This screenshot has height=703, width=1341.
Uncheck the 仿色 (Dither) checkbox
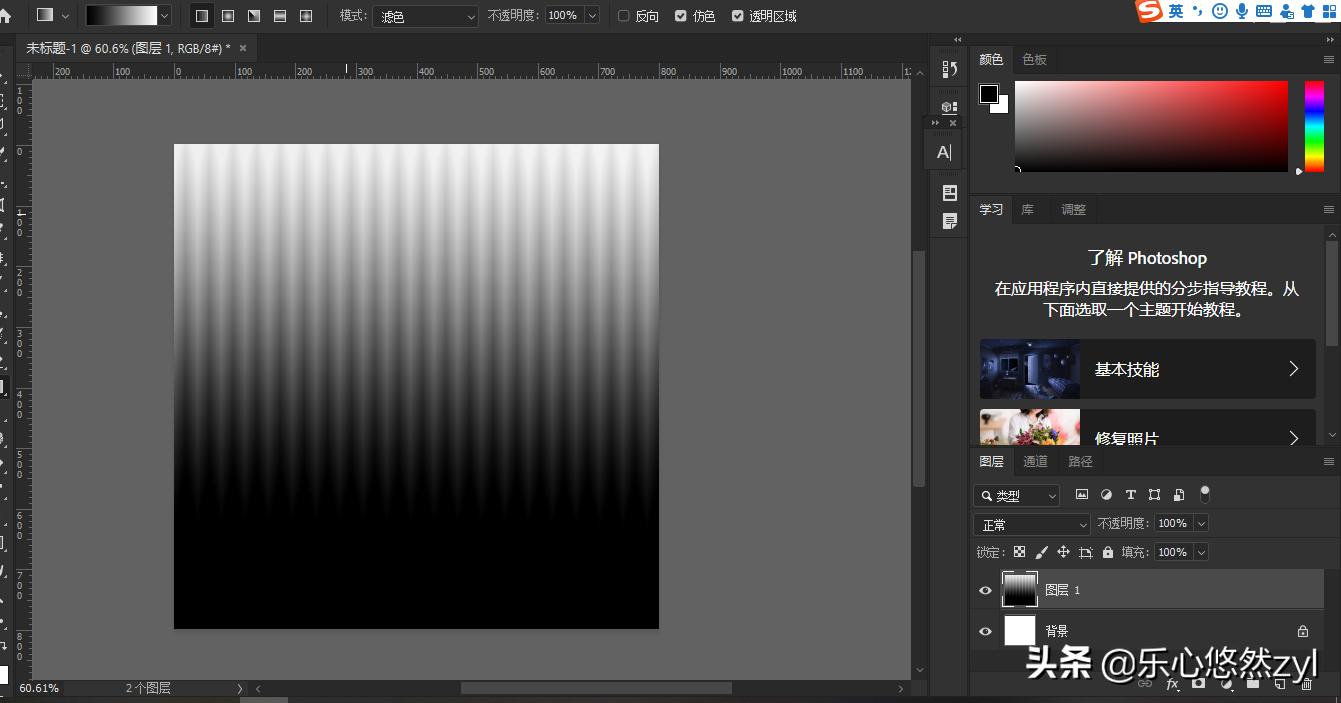(x=681, y=16)
